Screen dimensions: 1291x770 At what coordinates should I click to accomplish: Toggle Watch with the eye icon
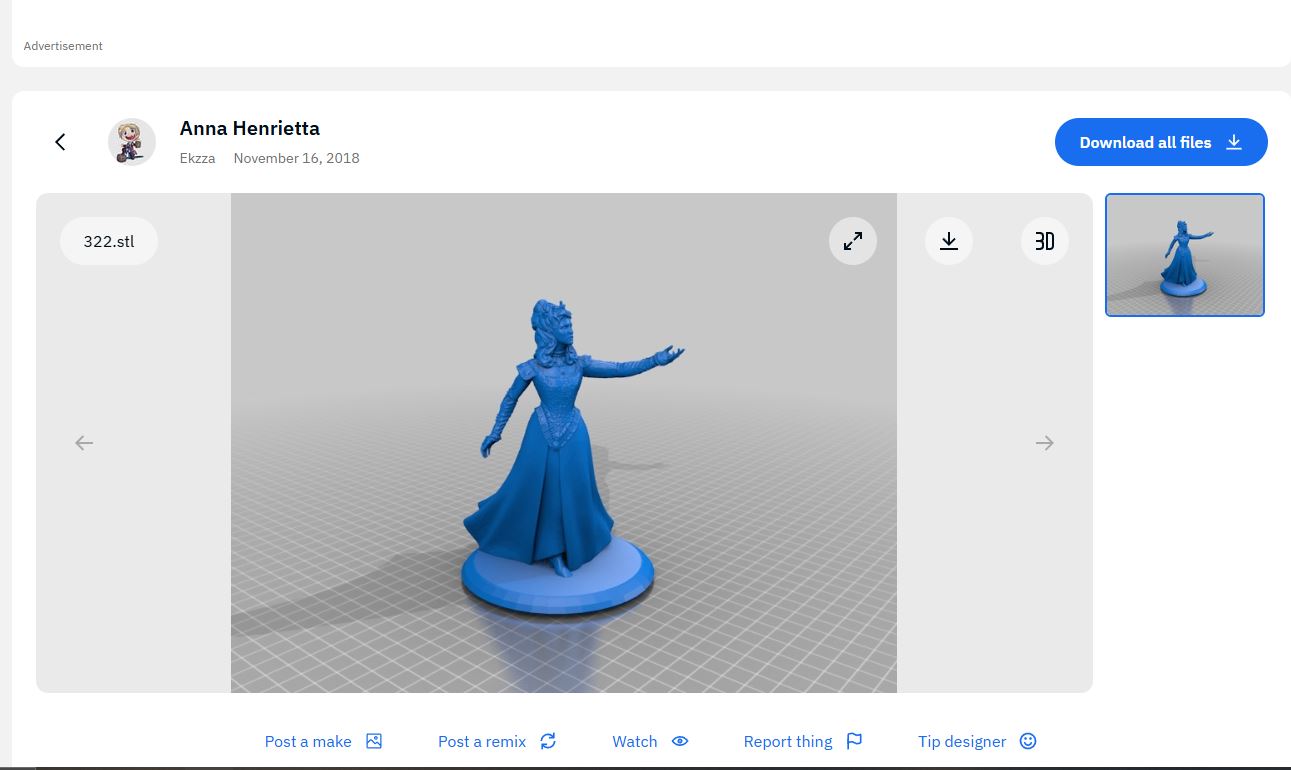(x=680, y=741)
